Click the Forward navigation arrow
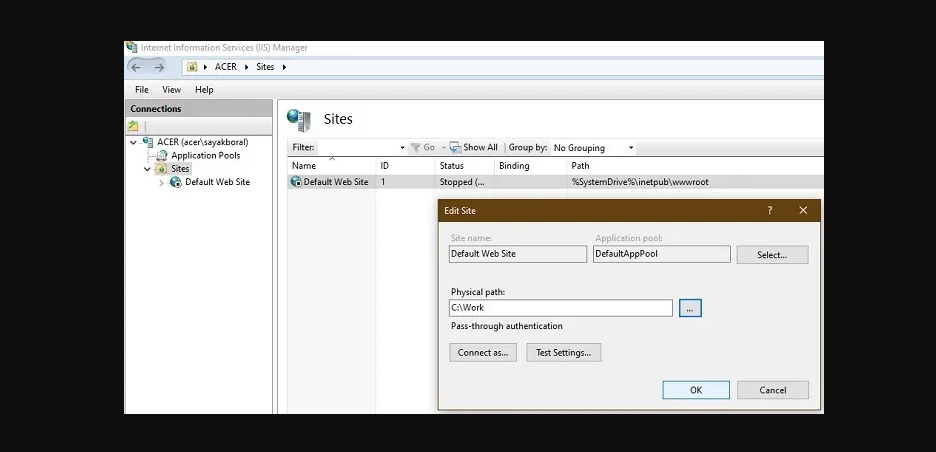The height and width of the screenshot is (452, 936). [159, 67]
